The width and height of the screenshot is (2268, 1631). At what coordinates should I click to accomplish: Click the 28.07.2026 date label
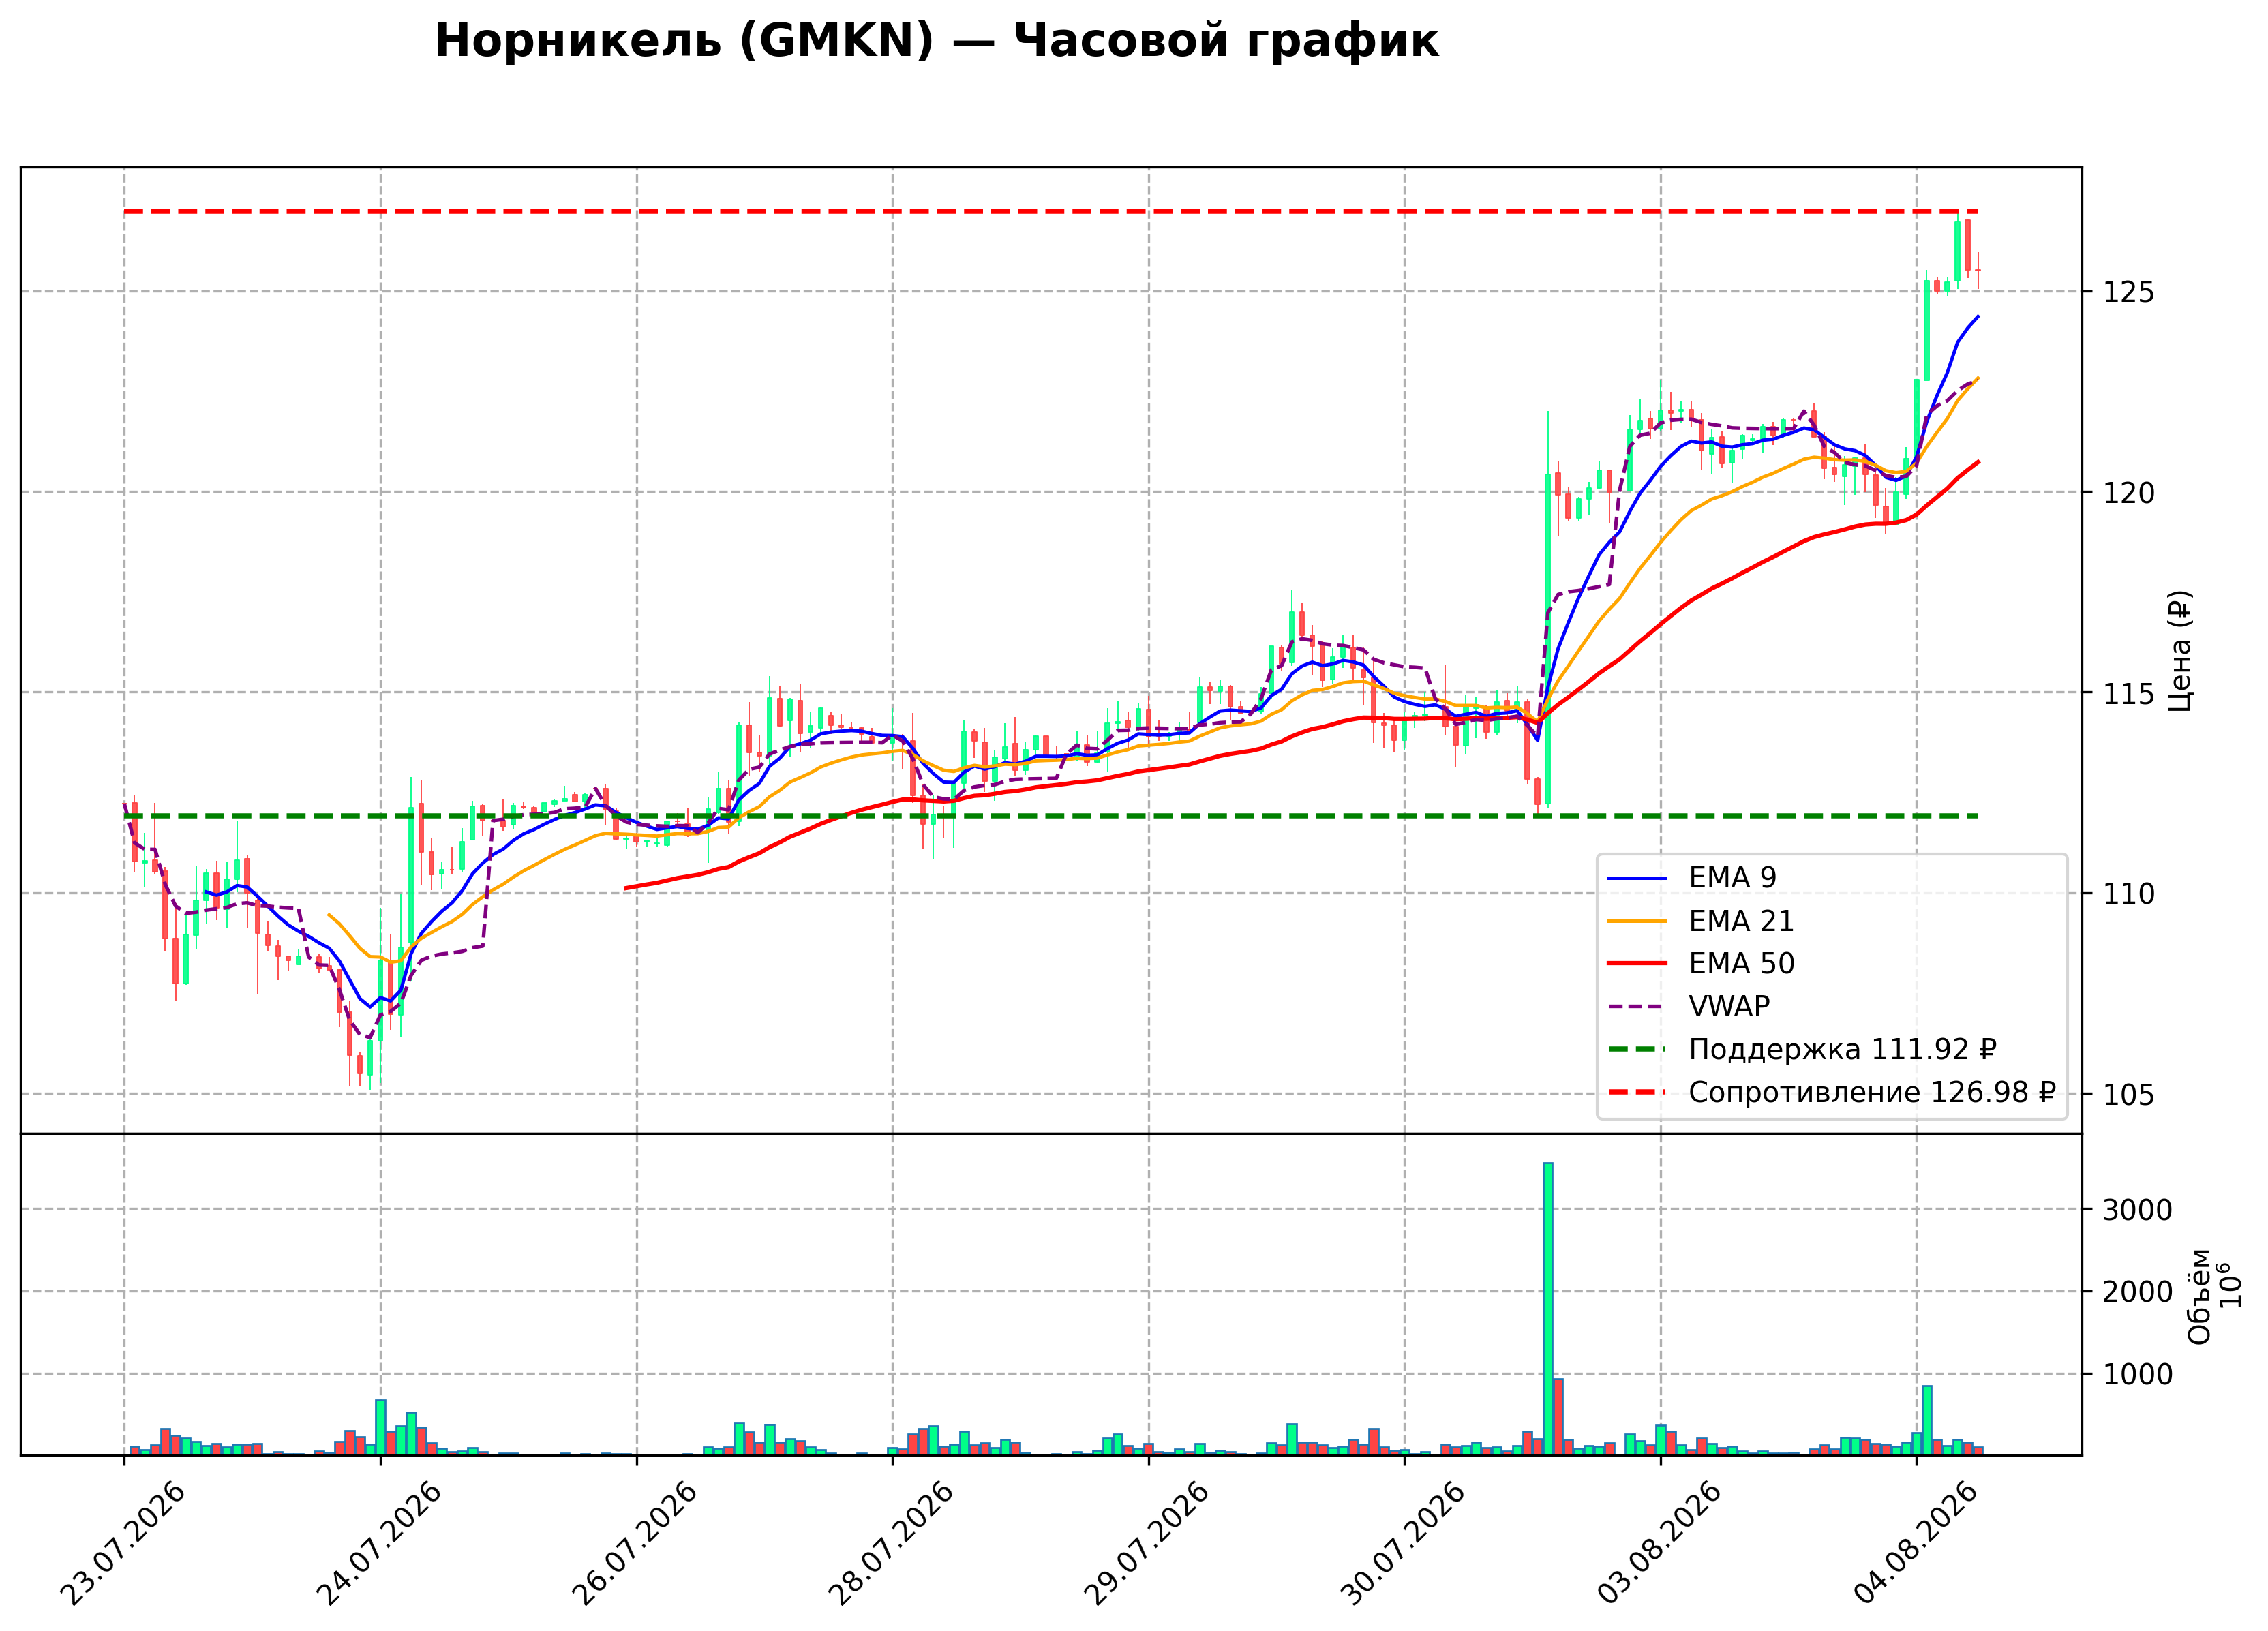pyautogui.click(x=890, y=1544)
